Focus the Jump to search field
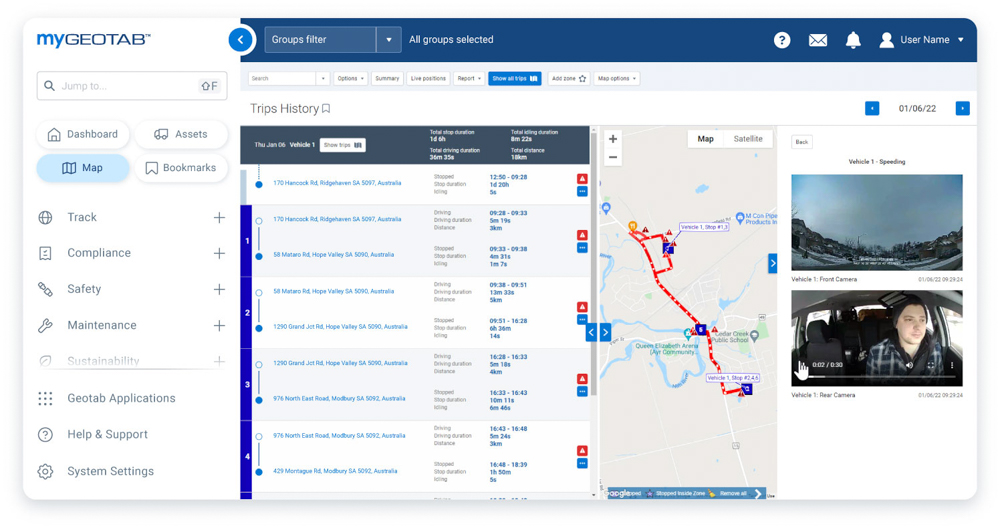This screenshot has width=1000, height=528. (132, 86)
